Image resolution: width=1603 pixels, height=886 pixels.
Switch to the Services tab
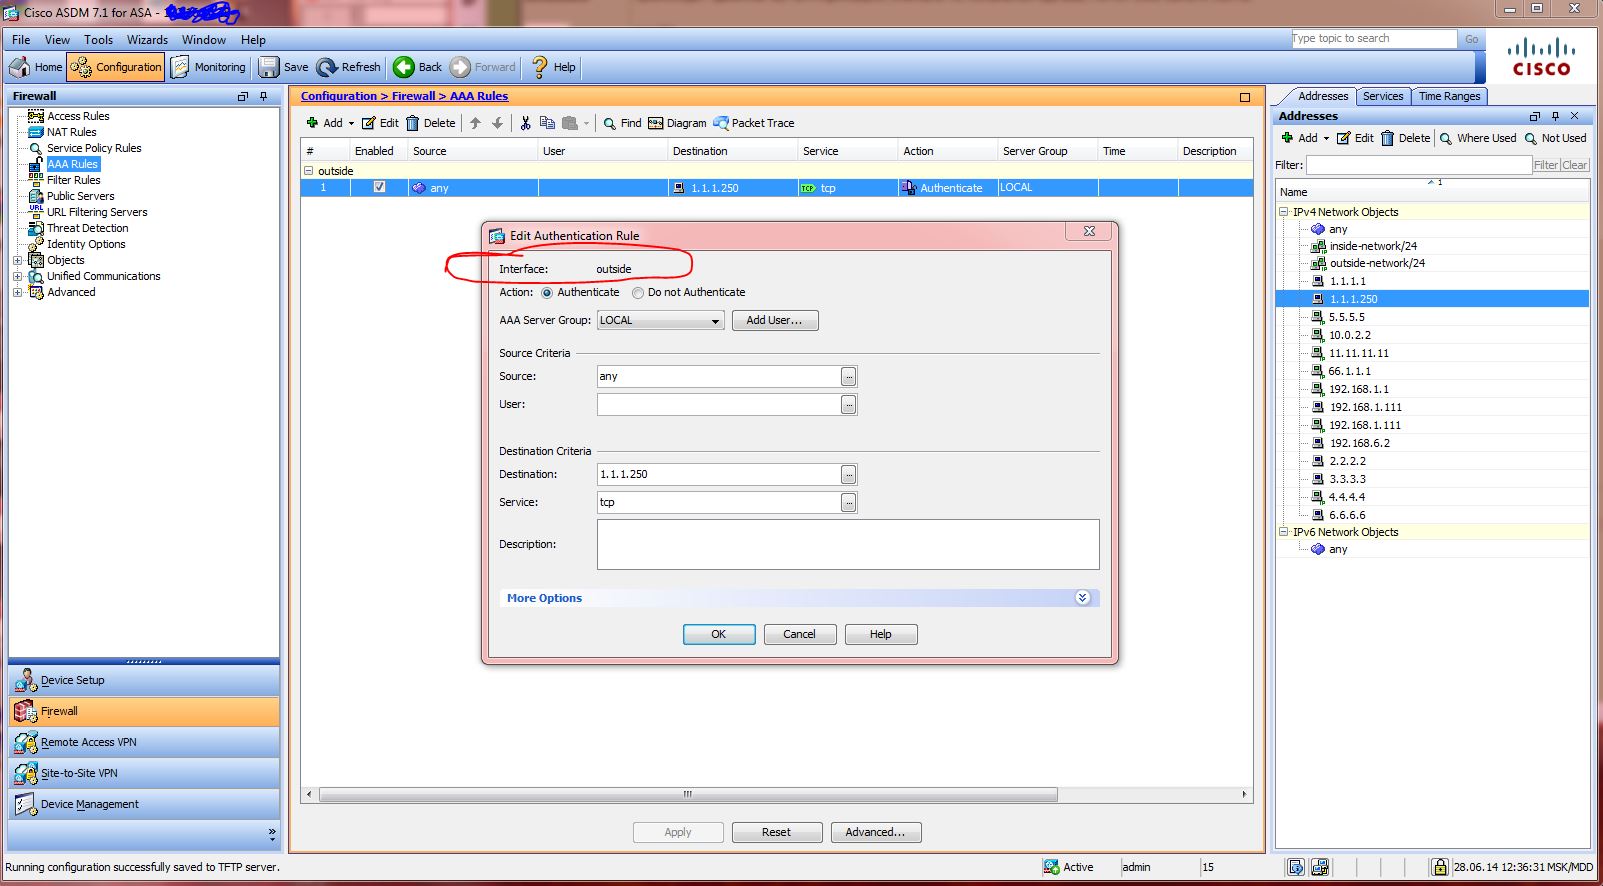tap(1383, 96)
